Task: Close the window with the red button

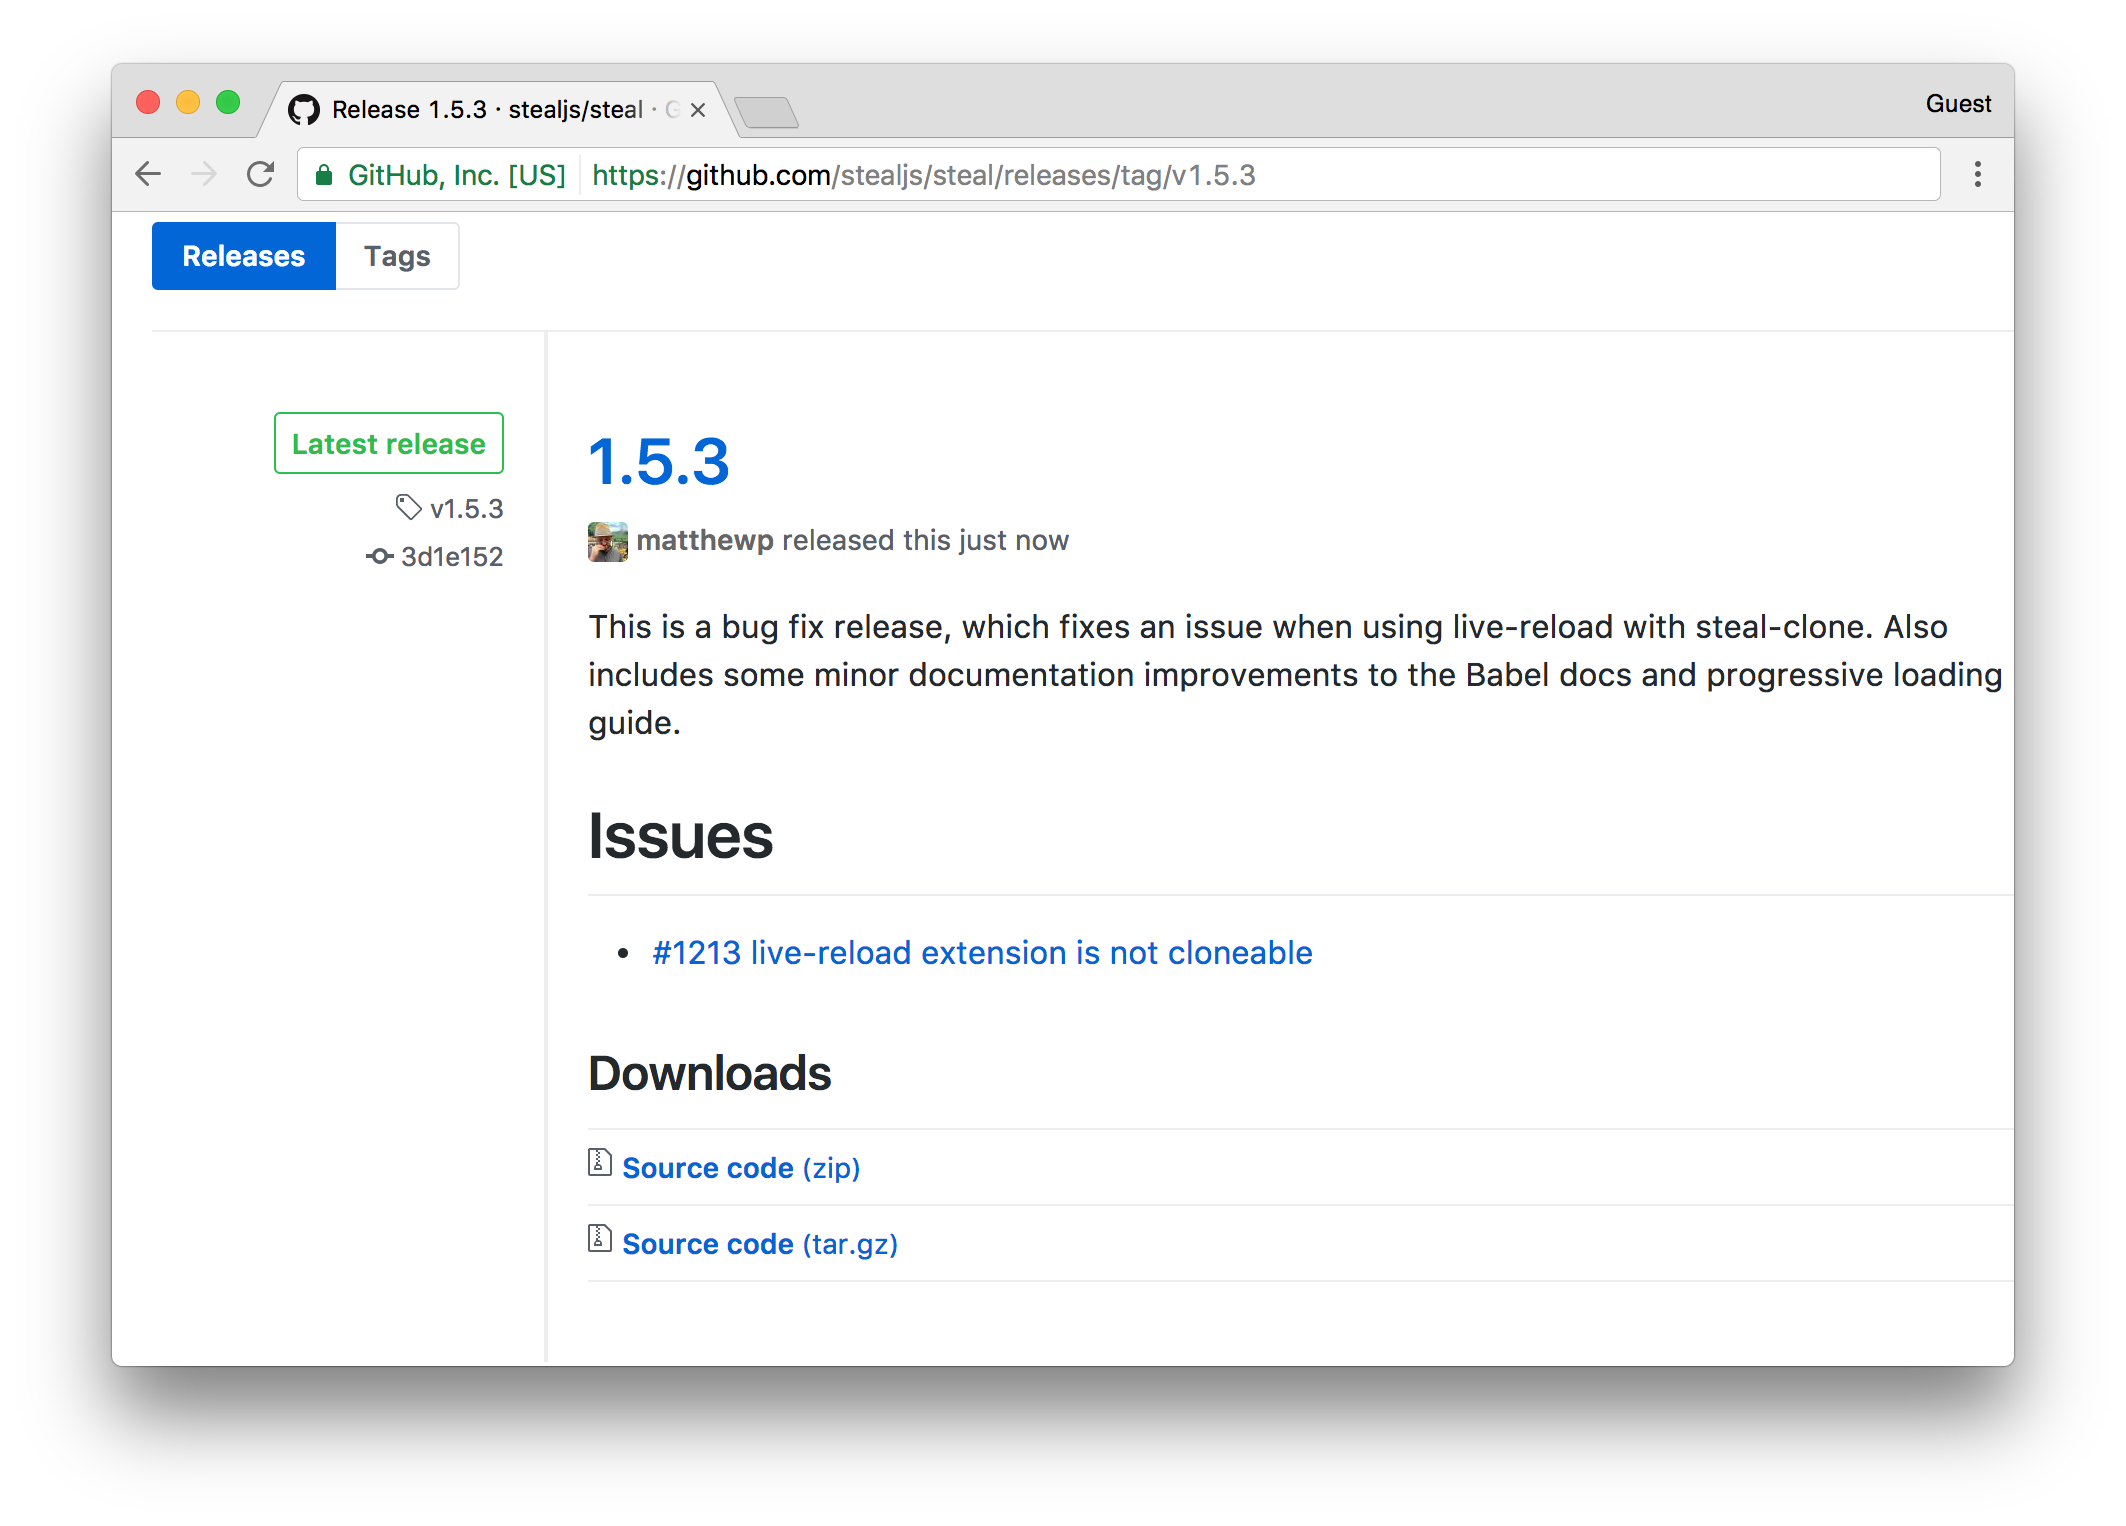Action: pos(148,102)
